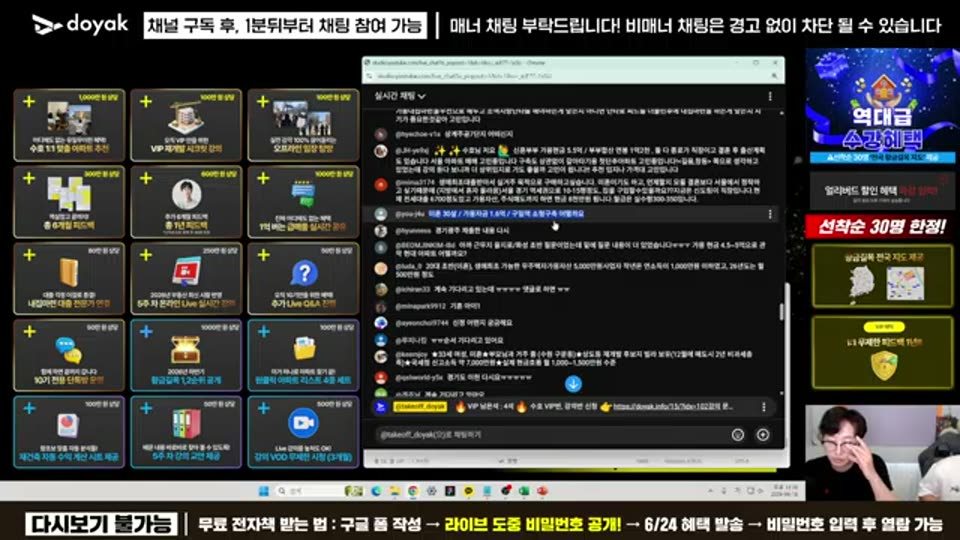Open the Windows Start menu
Screen dimensions: 960x540
(264, 491)
